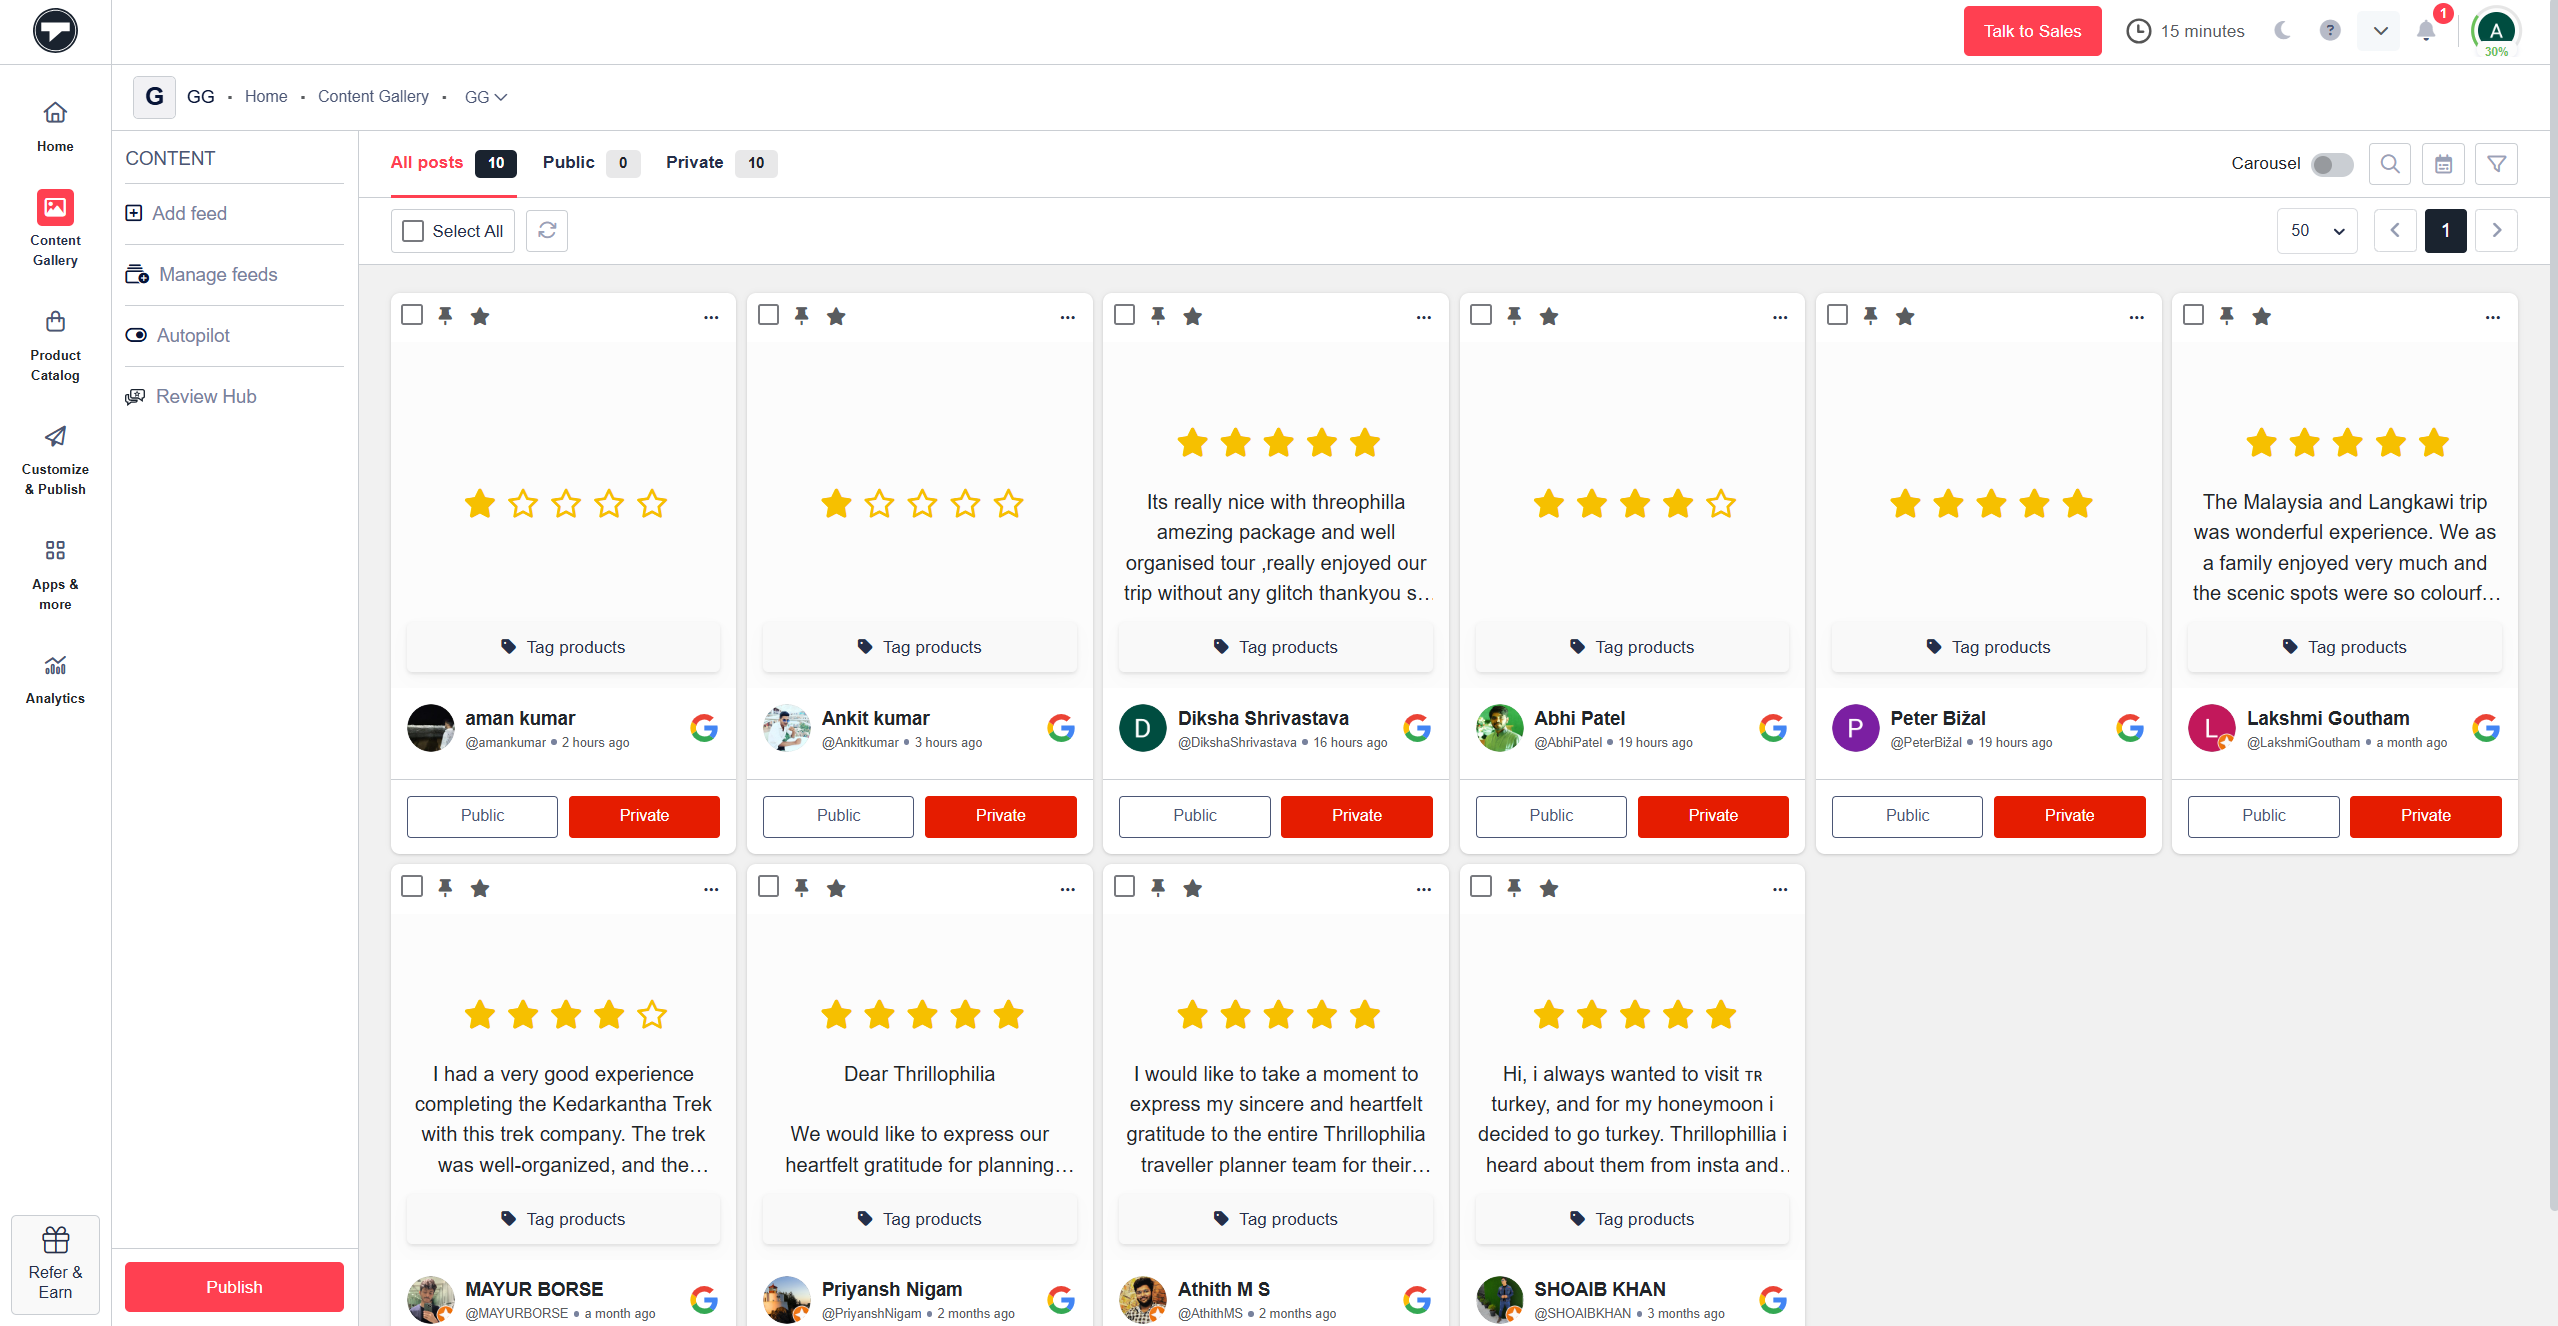
Task: Open the calendar date filter icon
Action: tap(2442, 164)
